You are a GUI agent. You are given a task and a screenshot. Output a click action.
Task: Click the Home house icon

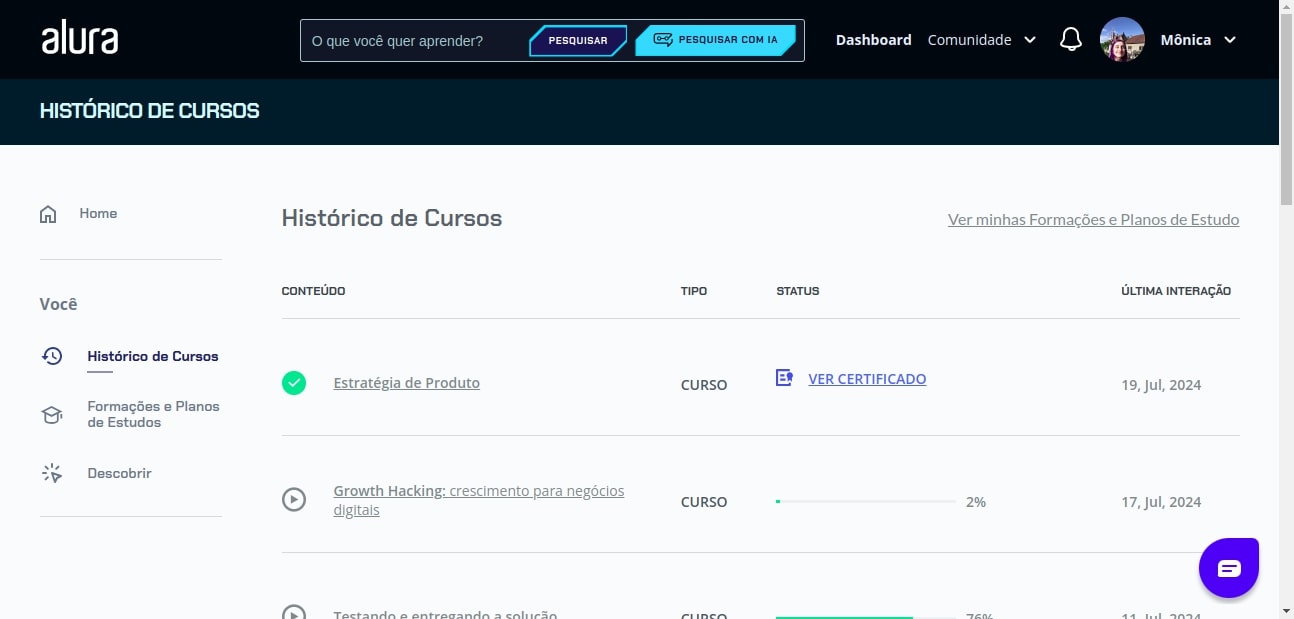click(x=48, y=214)
